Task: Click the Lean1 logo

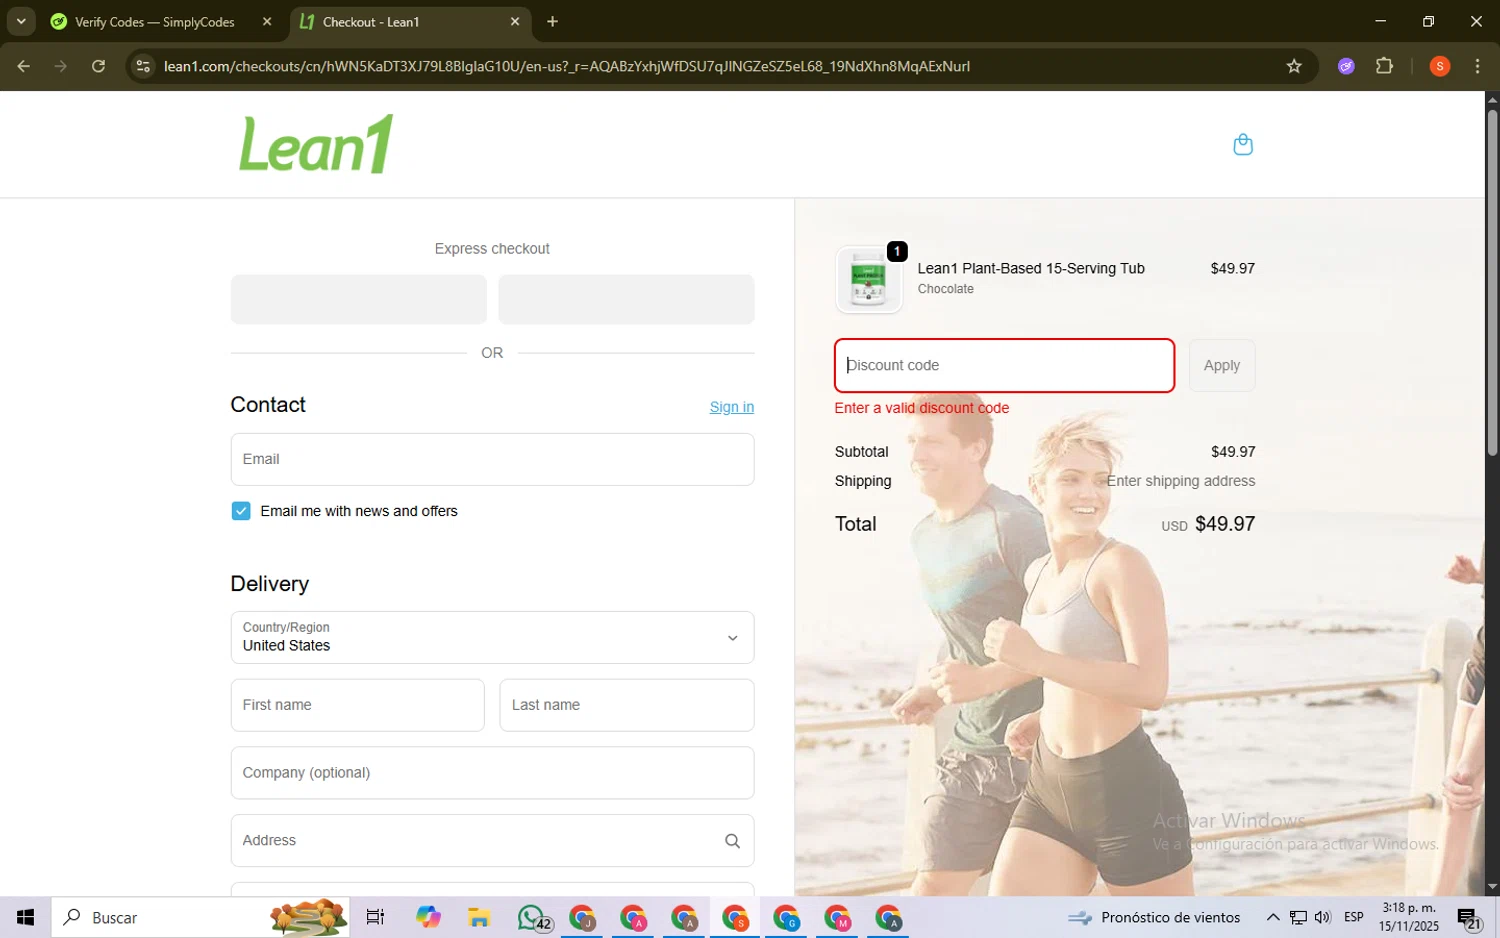Action: point(316,144)
